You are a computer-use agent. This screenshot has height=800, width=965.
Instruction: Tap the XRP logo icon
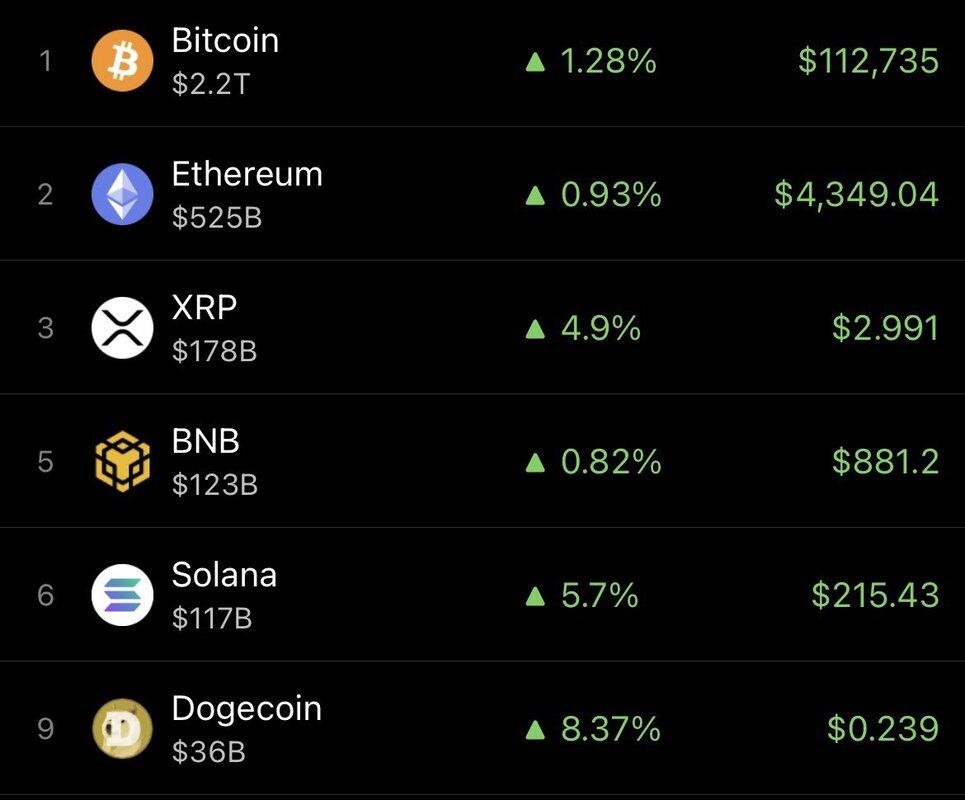pyautogui.click(x=122, y=327)
